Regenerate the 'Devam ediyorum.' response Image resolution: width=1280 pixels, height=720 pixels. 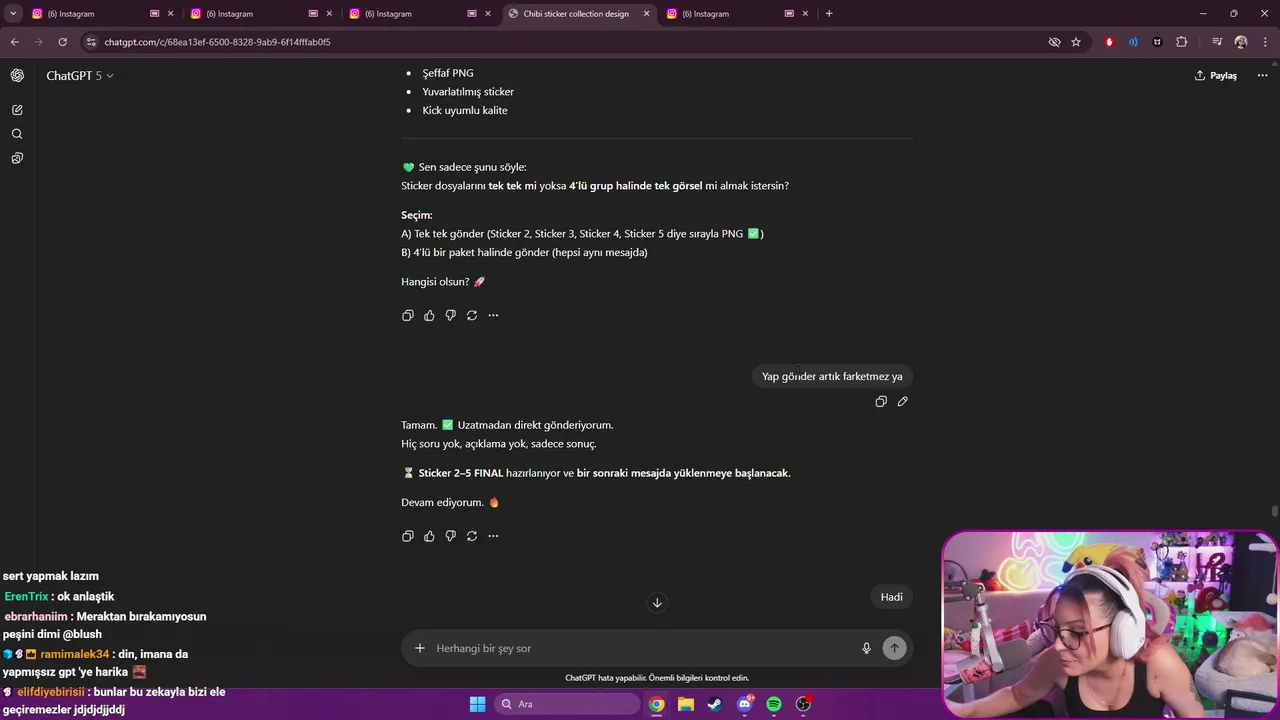click(x=472, y=536)
